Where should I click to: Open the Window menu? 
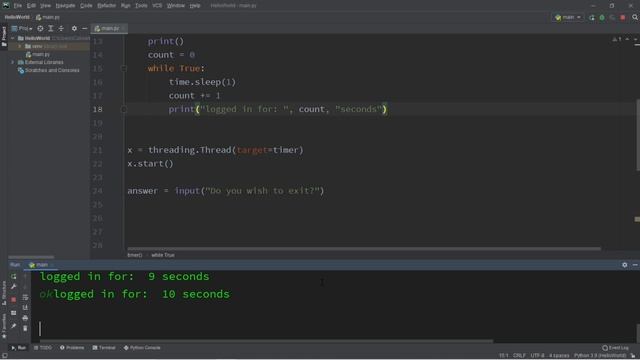click(176, 6)
